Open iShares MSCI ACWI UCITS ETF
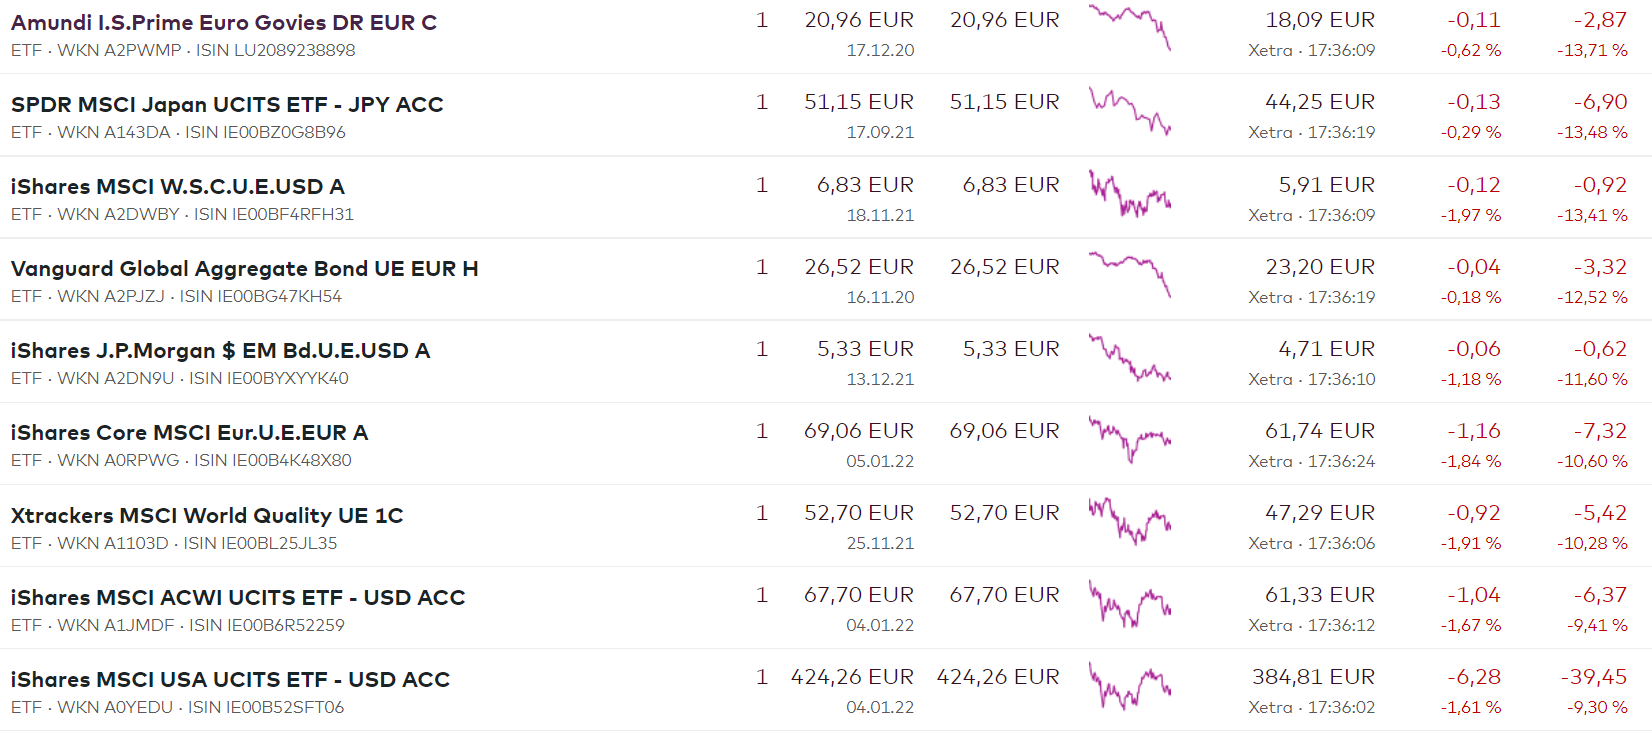Viewport: 1652px width, 733px height. 238,598
